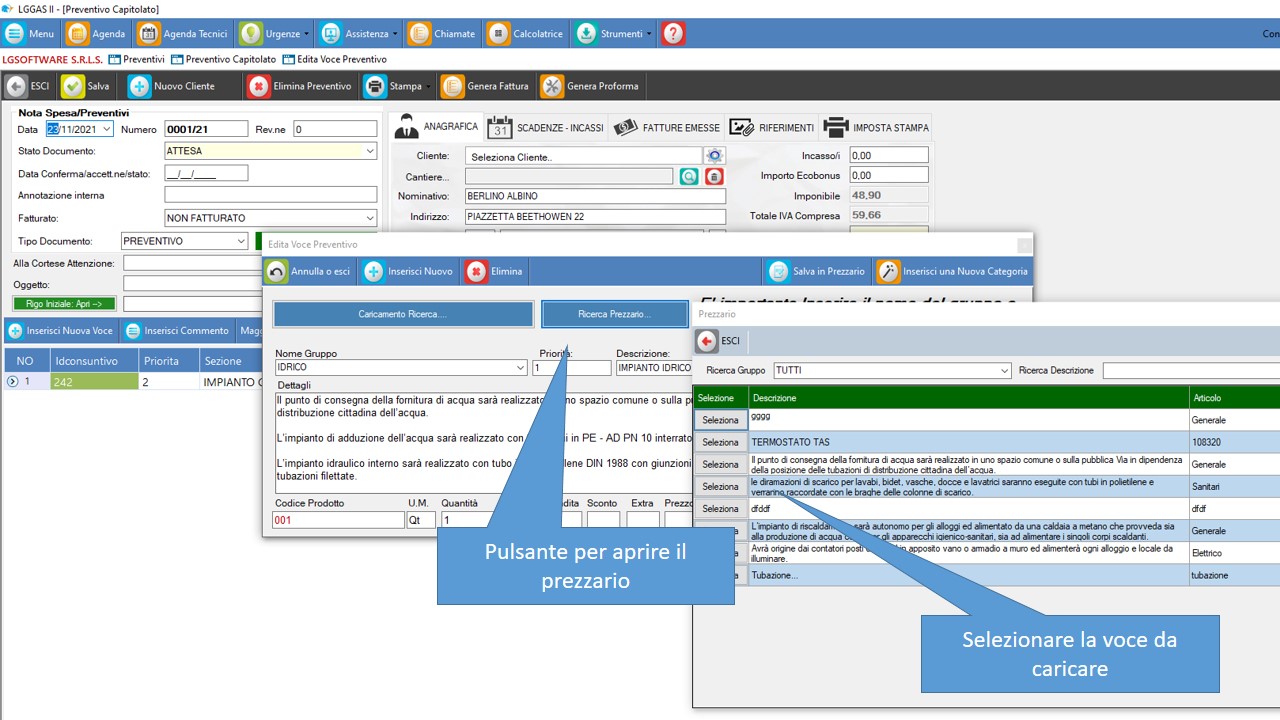Click Salva in Prezzario icon

[x=778, y=271]
